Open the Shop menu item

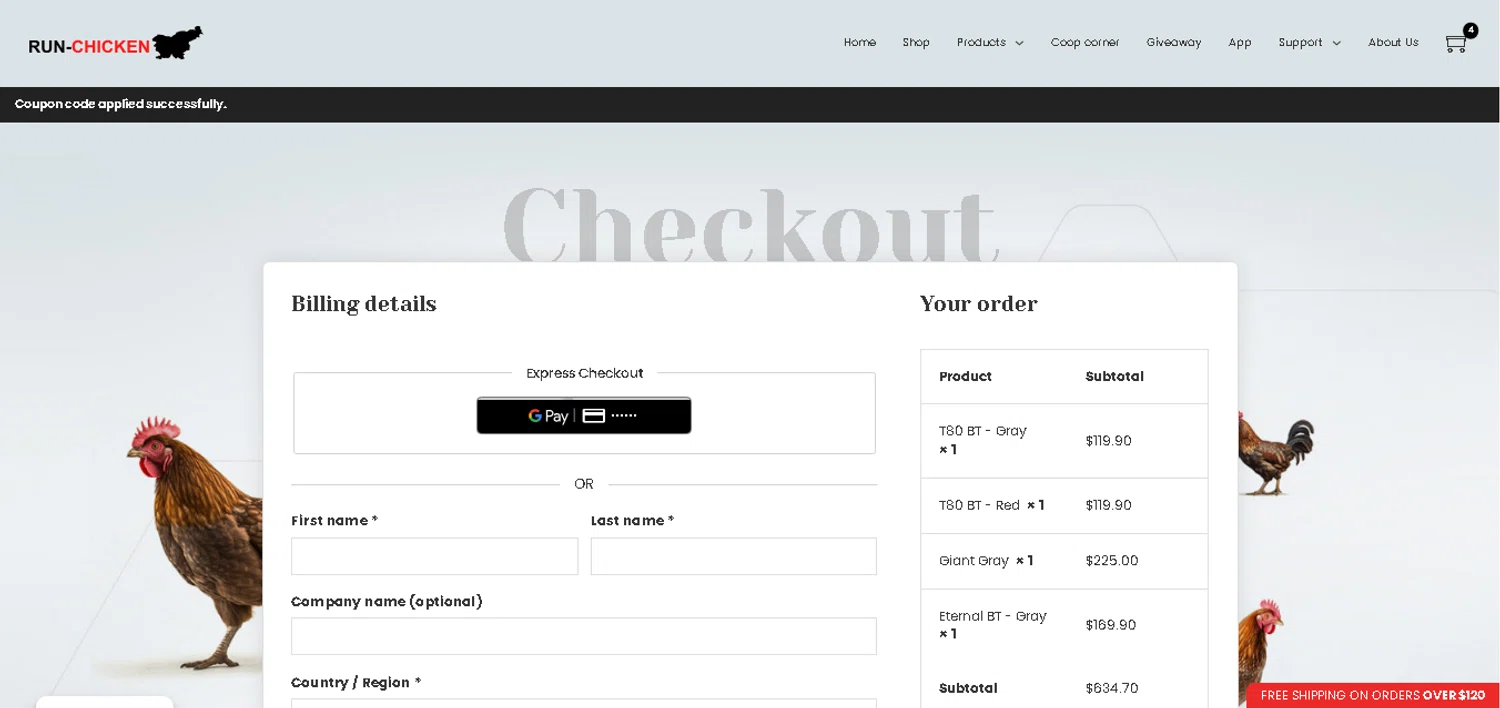[916, 42]
